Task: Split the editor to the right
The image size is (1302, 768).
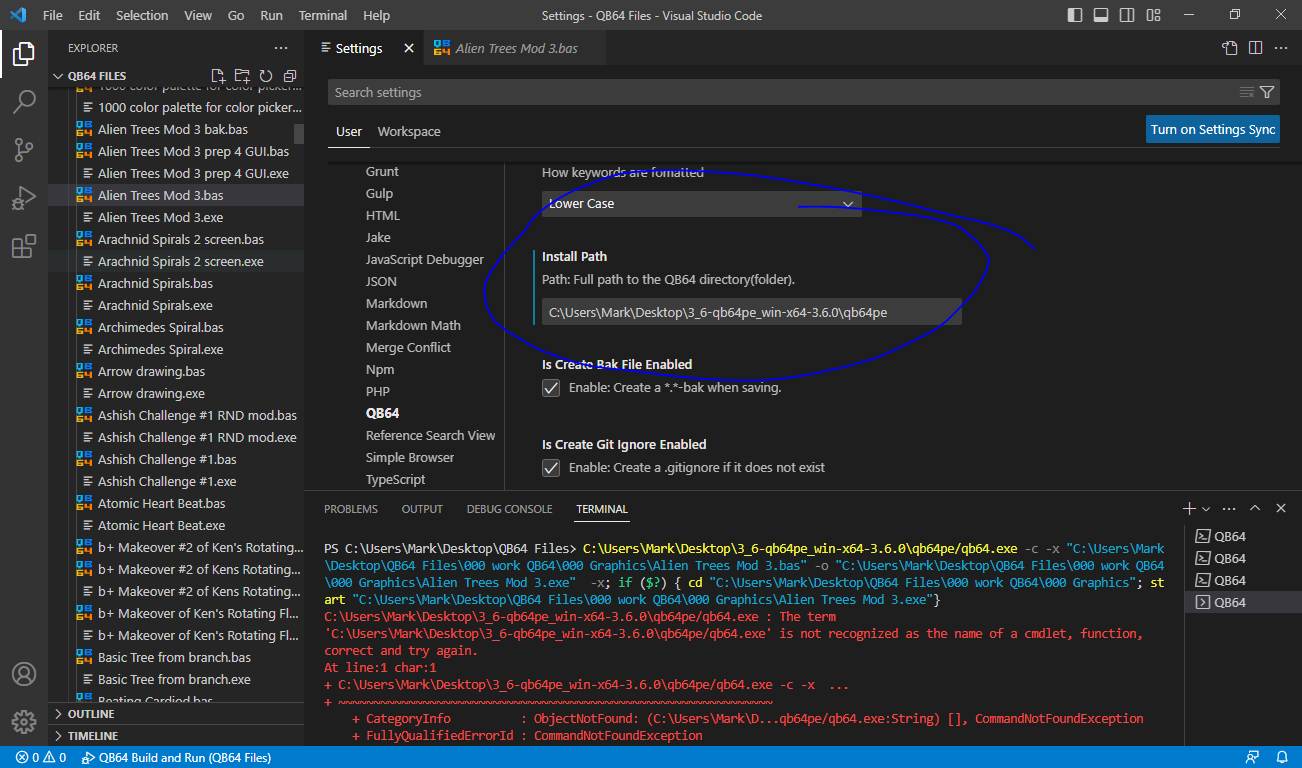Action: pyautogui.click(x=1255, y=48)
